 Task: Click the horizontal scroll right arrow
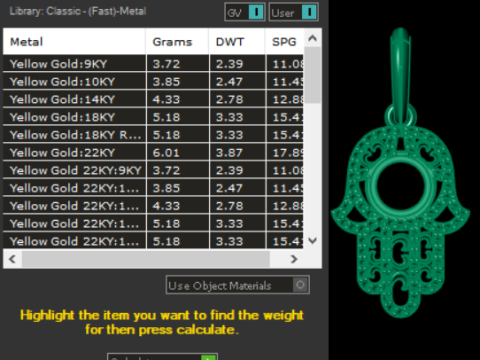coord(294,259)
